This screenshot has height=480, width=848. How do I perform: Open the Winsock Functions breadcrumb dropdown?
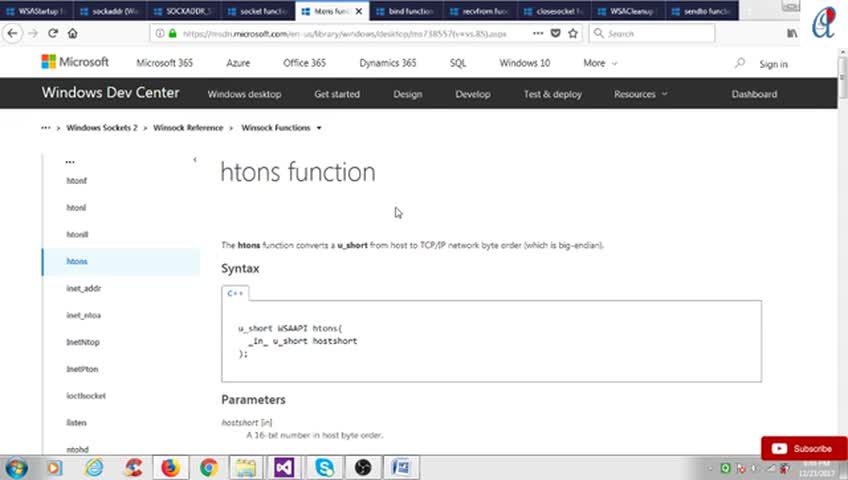(319, 128)
